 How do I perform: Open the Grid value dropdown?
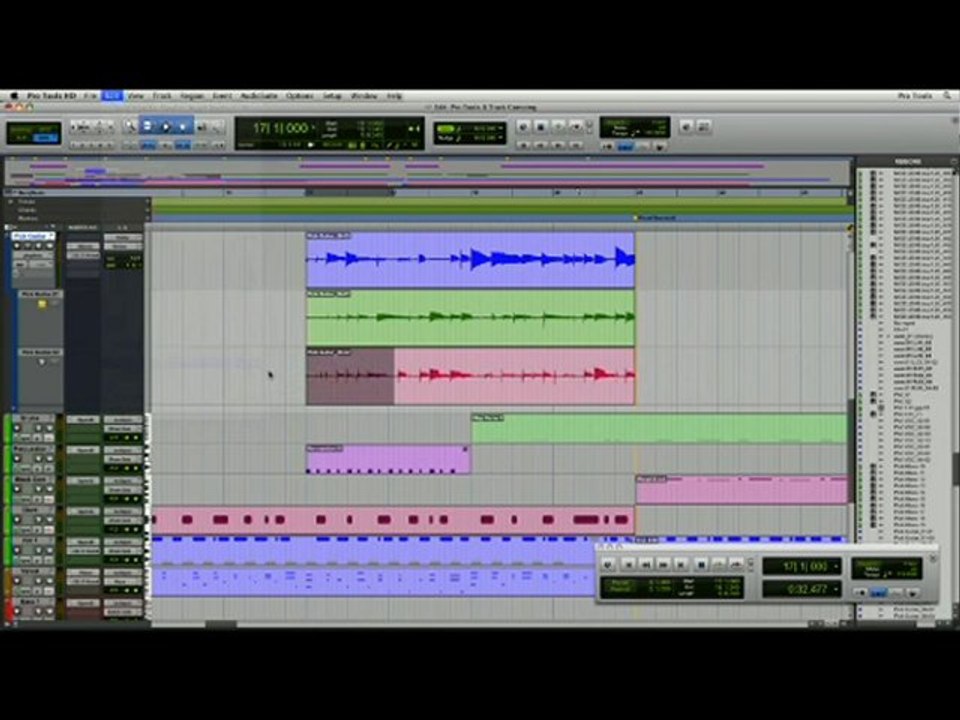point(500,128)
